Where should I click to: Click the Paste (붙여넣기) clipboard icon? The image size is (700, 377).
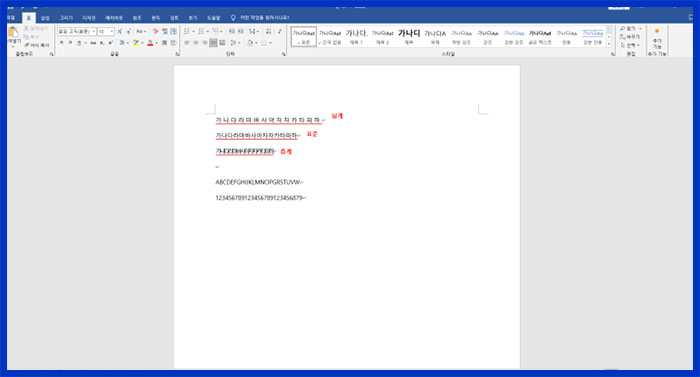tap(13, 32)
